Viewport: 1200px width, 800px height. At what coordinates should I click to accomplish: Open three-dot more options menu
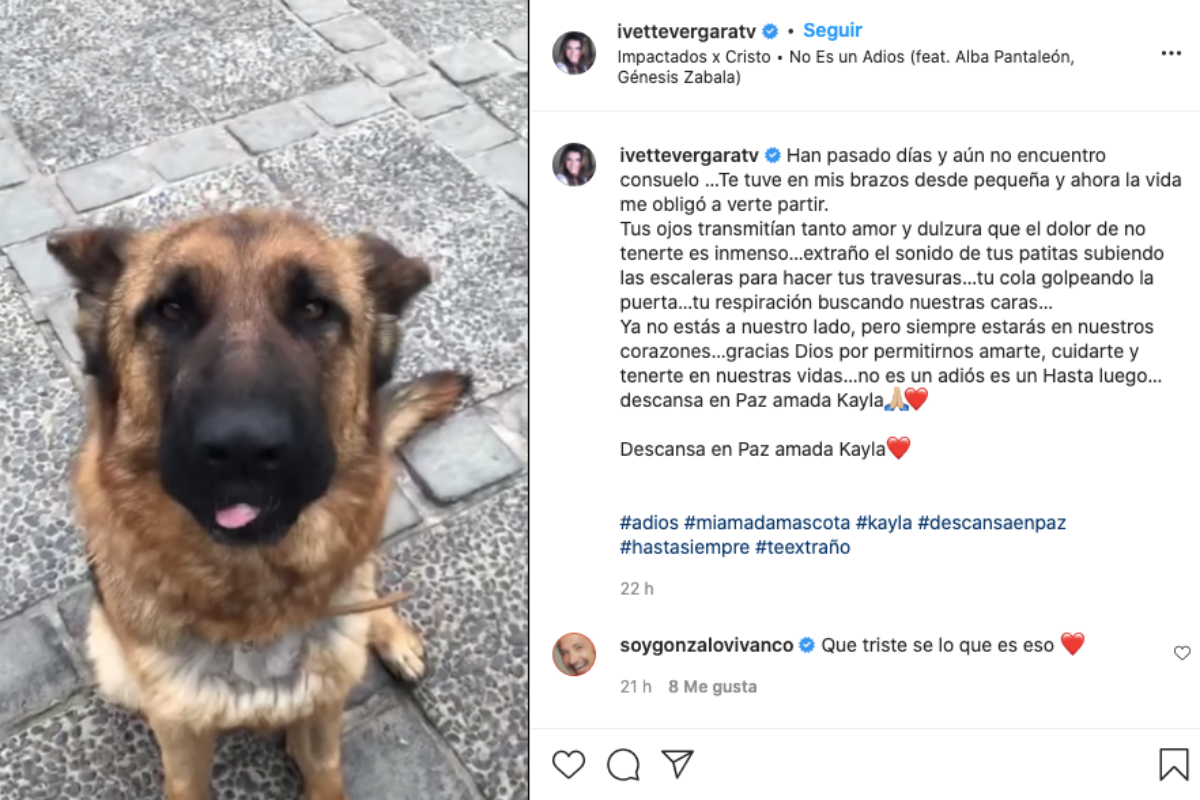point(1171,53)
